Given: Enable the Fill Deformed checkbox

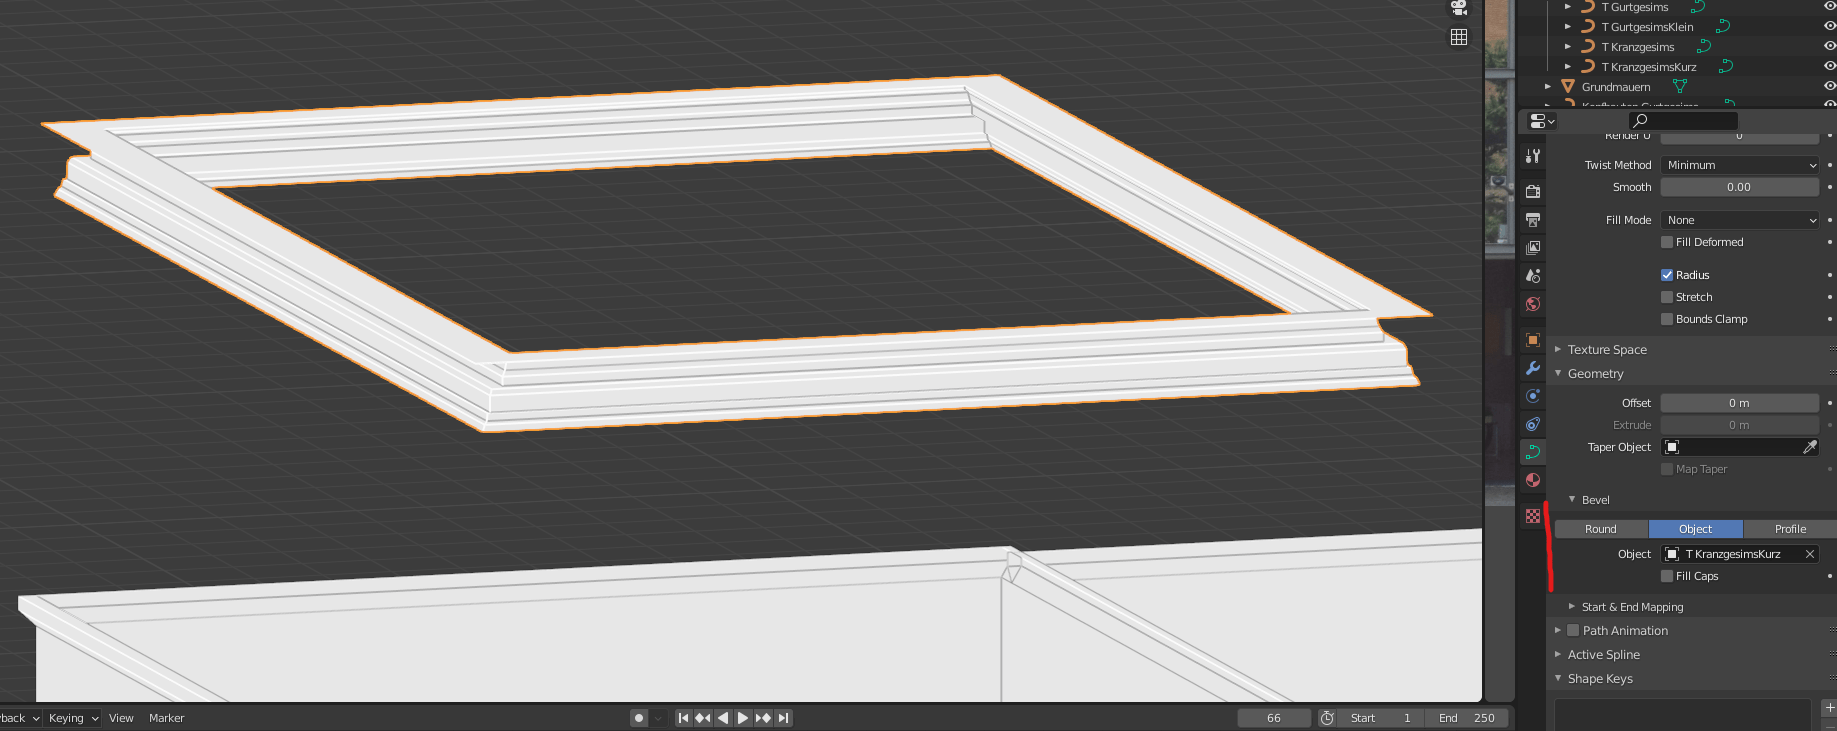Looking at the screenshot, I should 1667,242.
